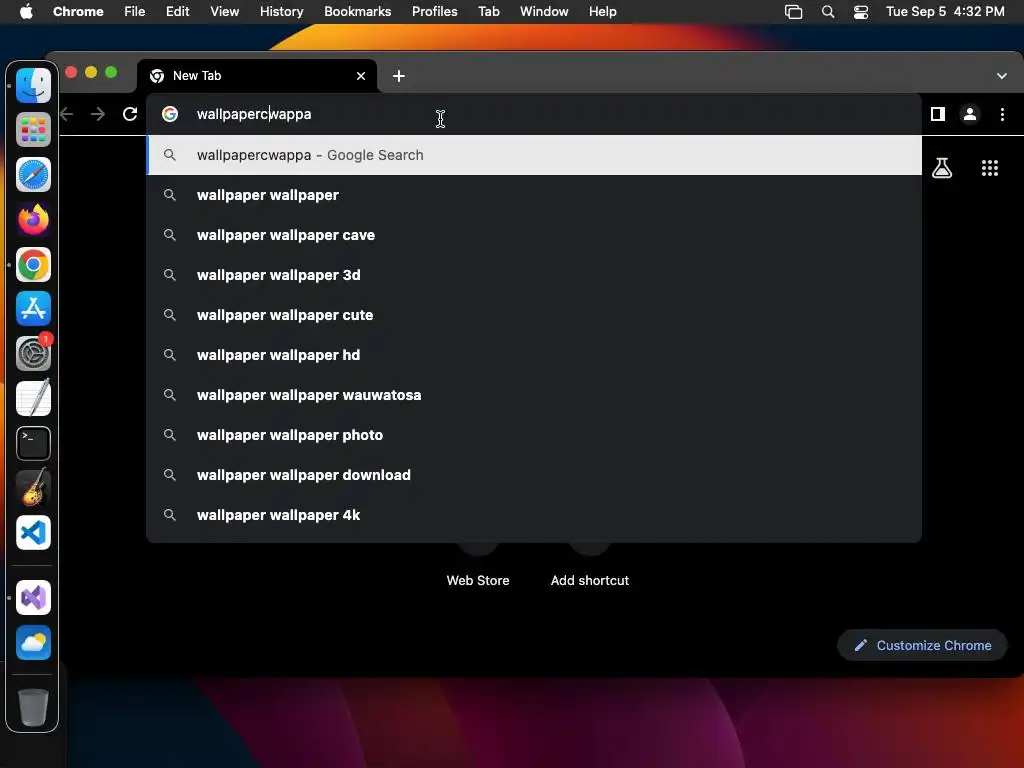Screen dimensions: 1024x768
Task: Open the File menu
Action: (135, 12)
